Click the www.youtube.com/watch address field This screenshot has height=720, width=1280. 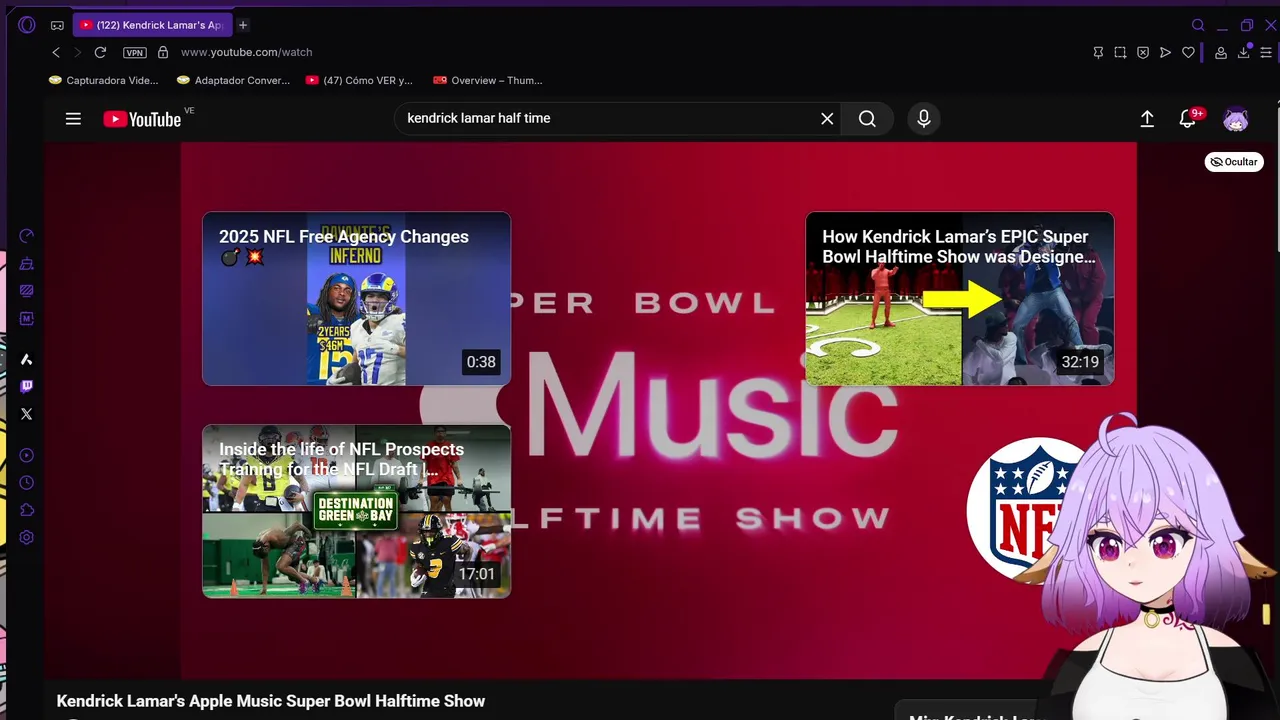(x=246, y=52)
